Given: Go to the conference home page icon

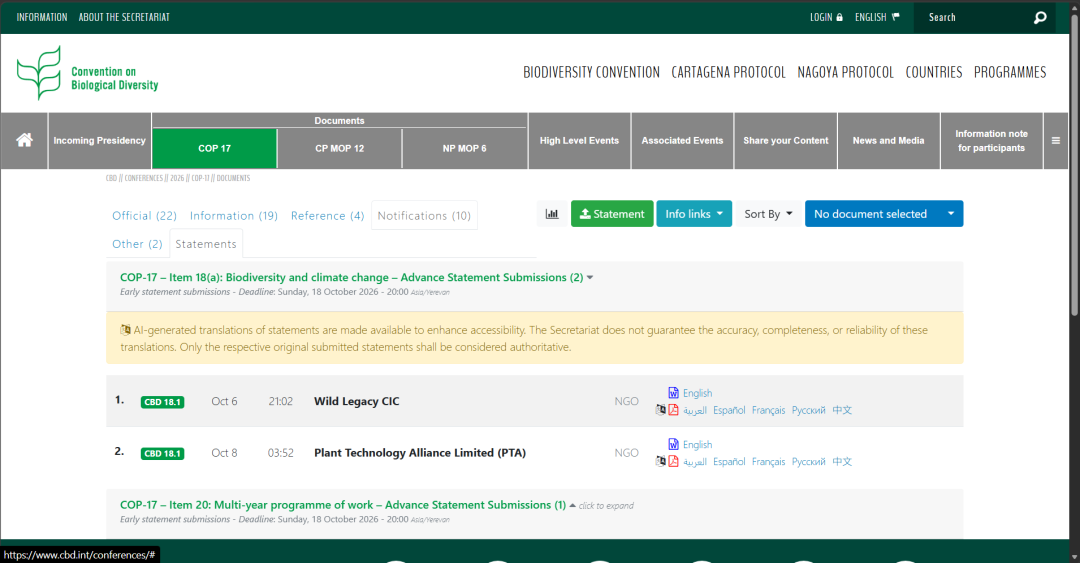Looking at the screenshot, I should [x=24, y=141].
